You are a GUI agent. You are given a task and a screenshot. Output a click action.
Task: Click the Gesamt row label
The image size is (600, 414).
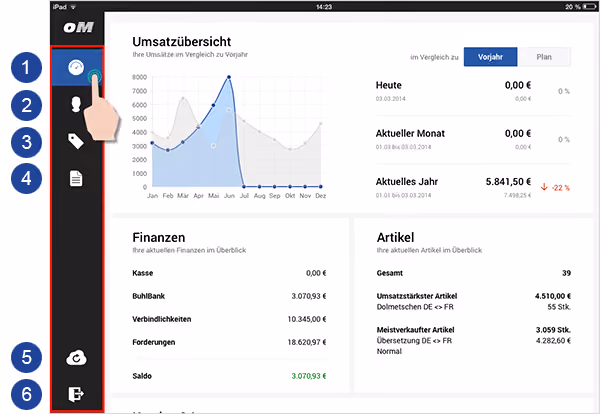pyautogui.click(x=390, y=273)
